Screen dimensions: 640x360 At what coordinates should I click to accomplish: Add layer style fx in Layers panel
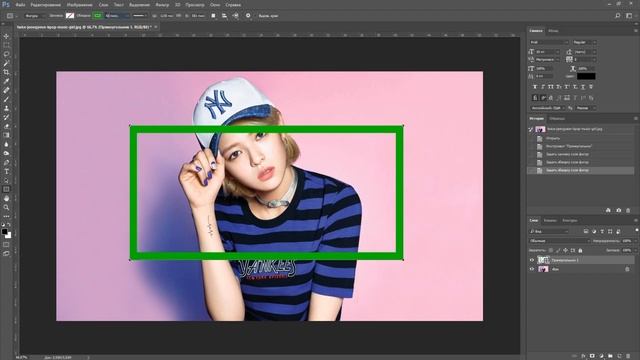pos(583,356)
